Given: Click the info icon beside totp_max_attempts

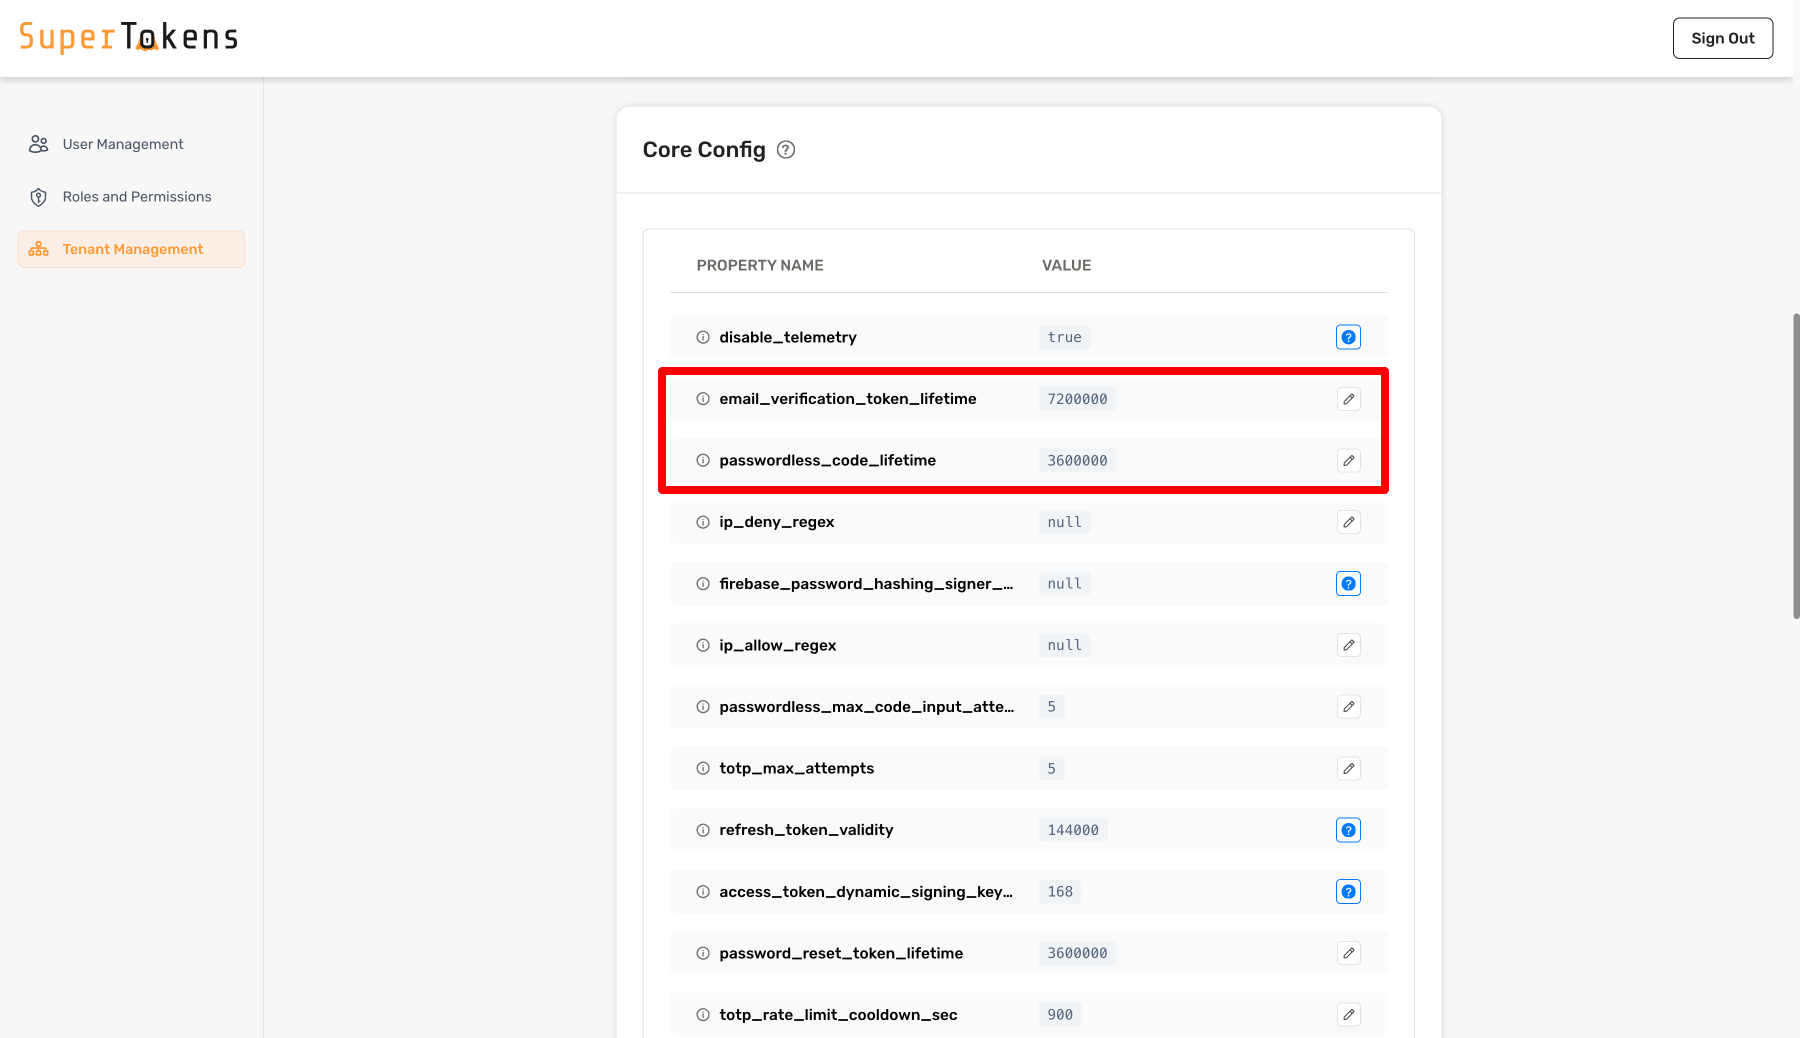Looking at the screenshot, I should coord(700,768).
